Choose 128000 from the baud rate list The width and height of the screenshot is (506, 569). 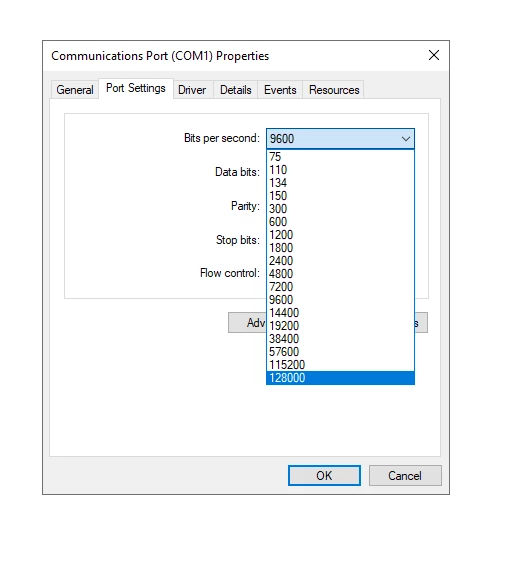point(340,378)
